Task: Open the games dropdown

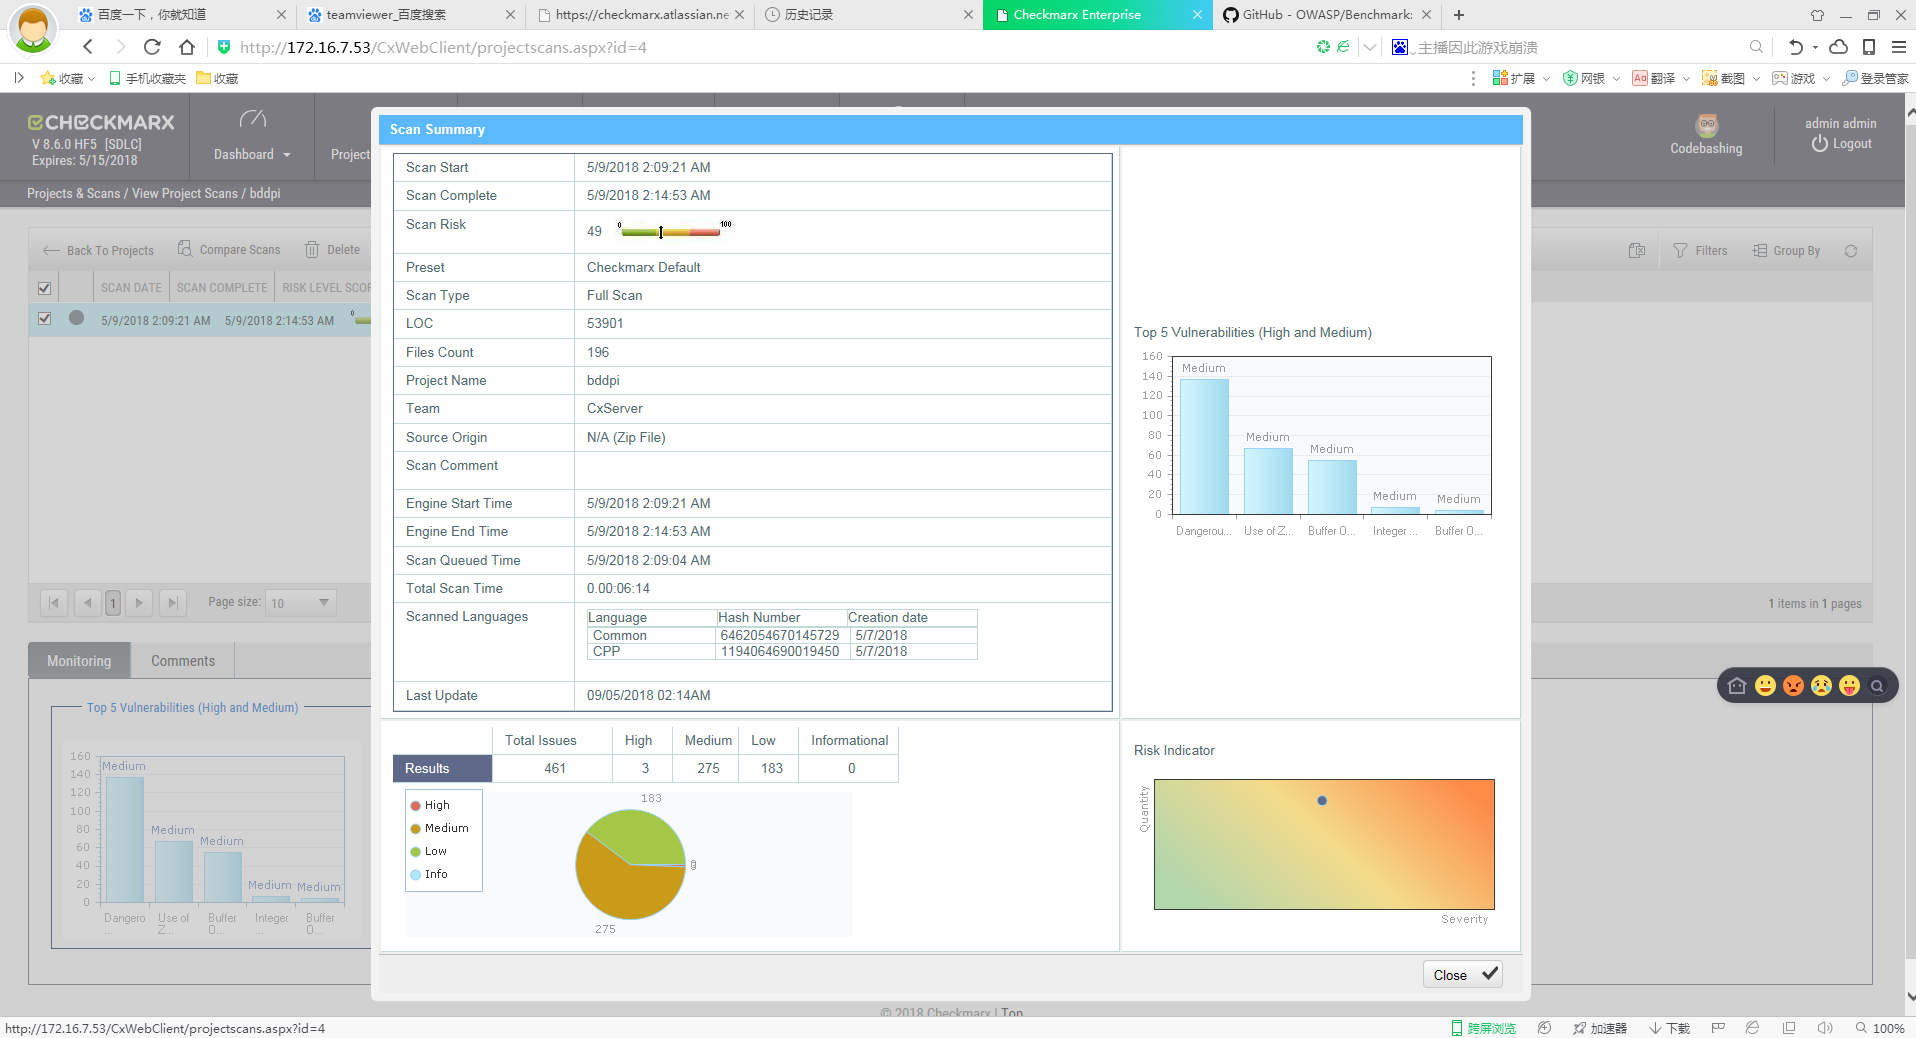Action: 1801,78
